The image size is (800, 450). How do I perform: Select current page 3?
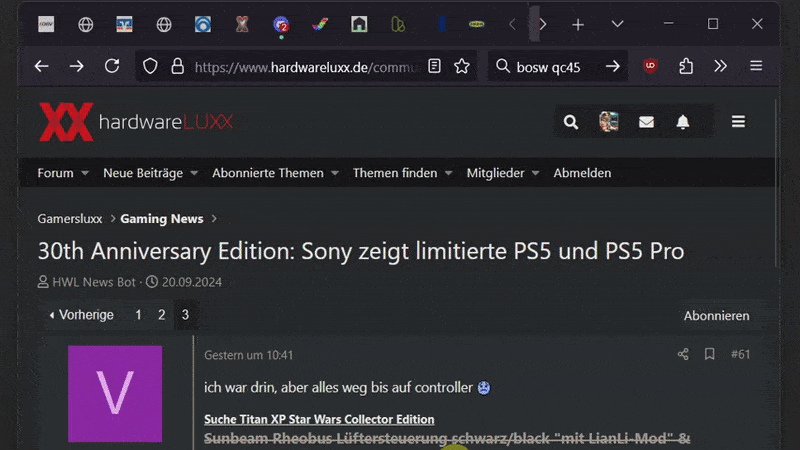[x=185, y=315]
